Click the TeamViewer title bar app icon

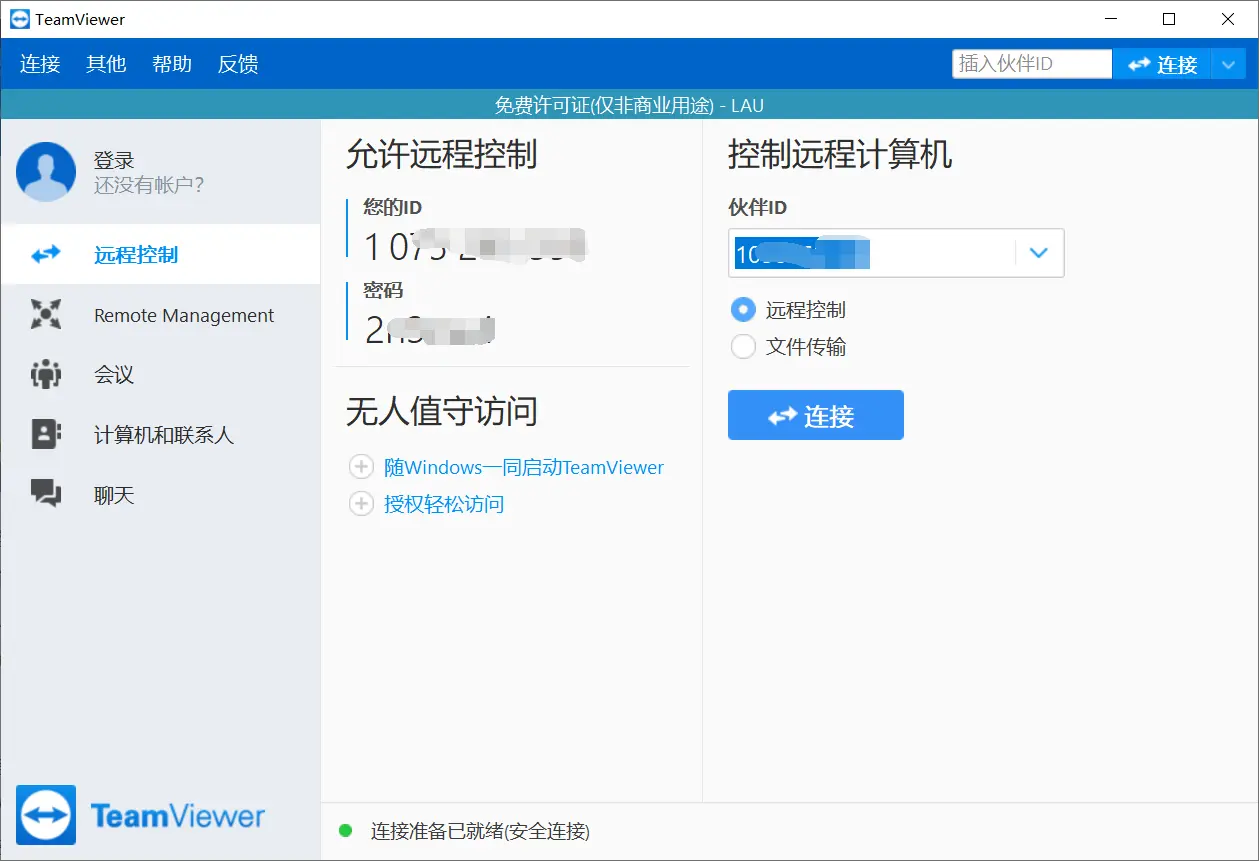(x=19, y=19)
